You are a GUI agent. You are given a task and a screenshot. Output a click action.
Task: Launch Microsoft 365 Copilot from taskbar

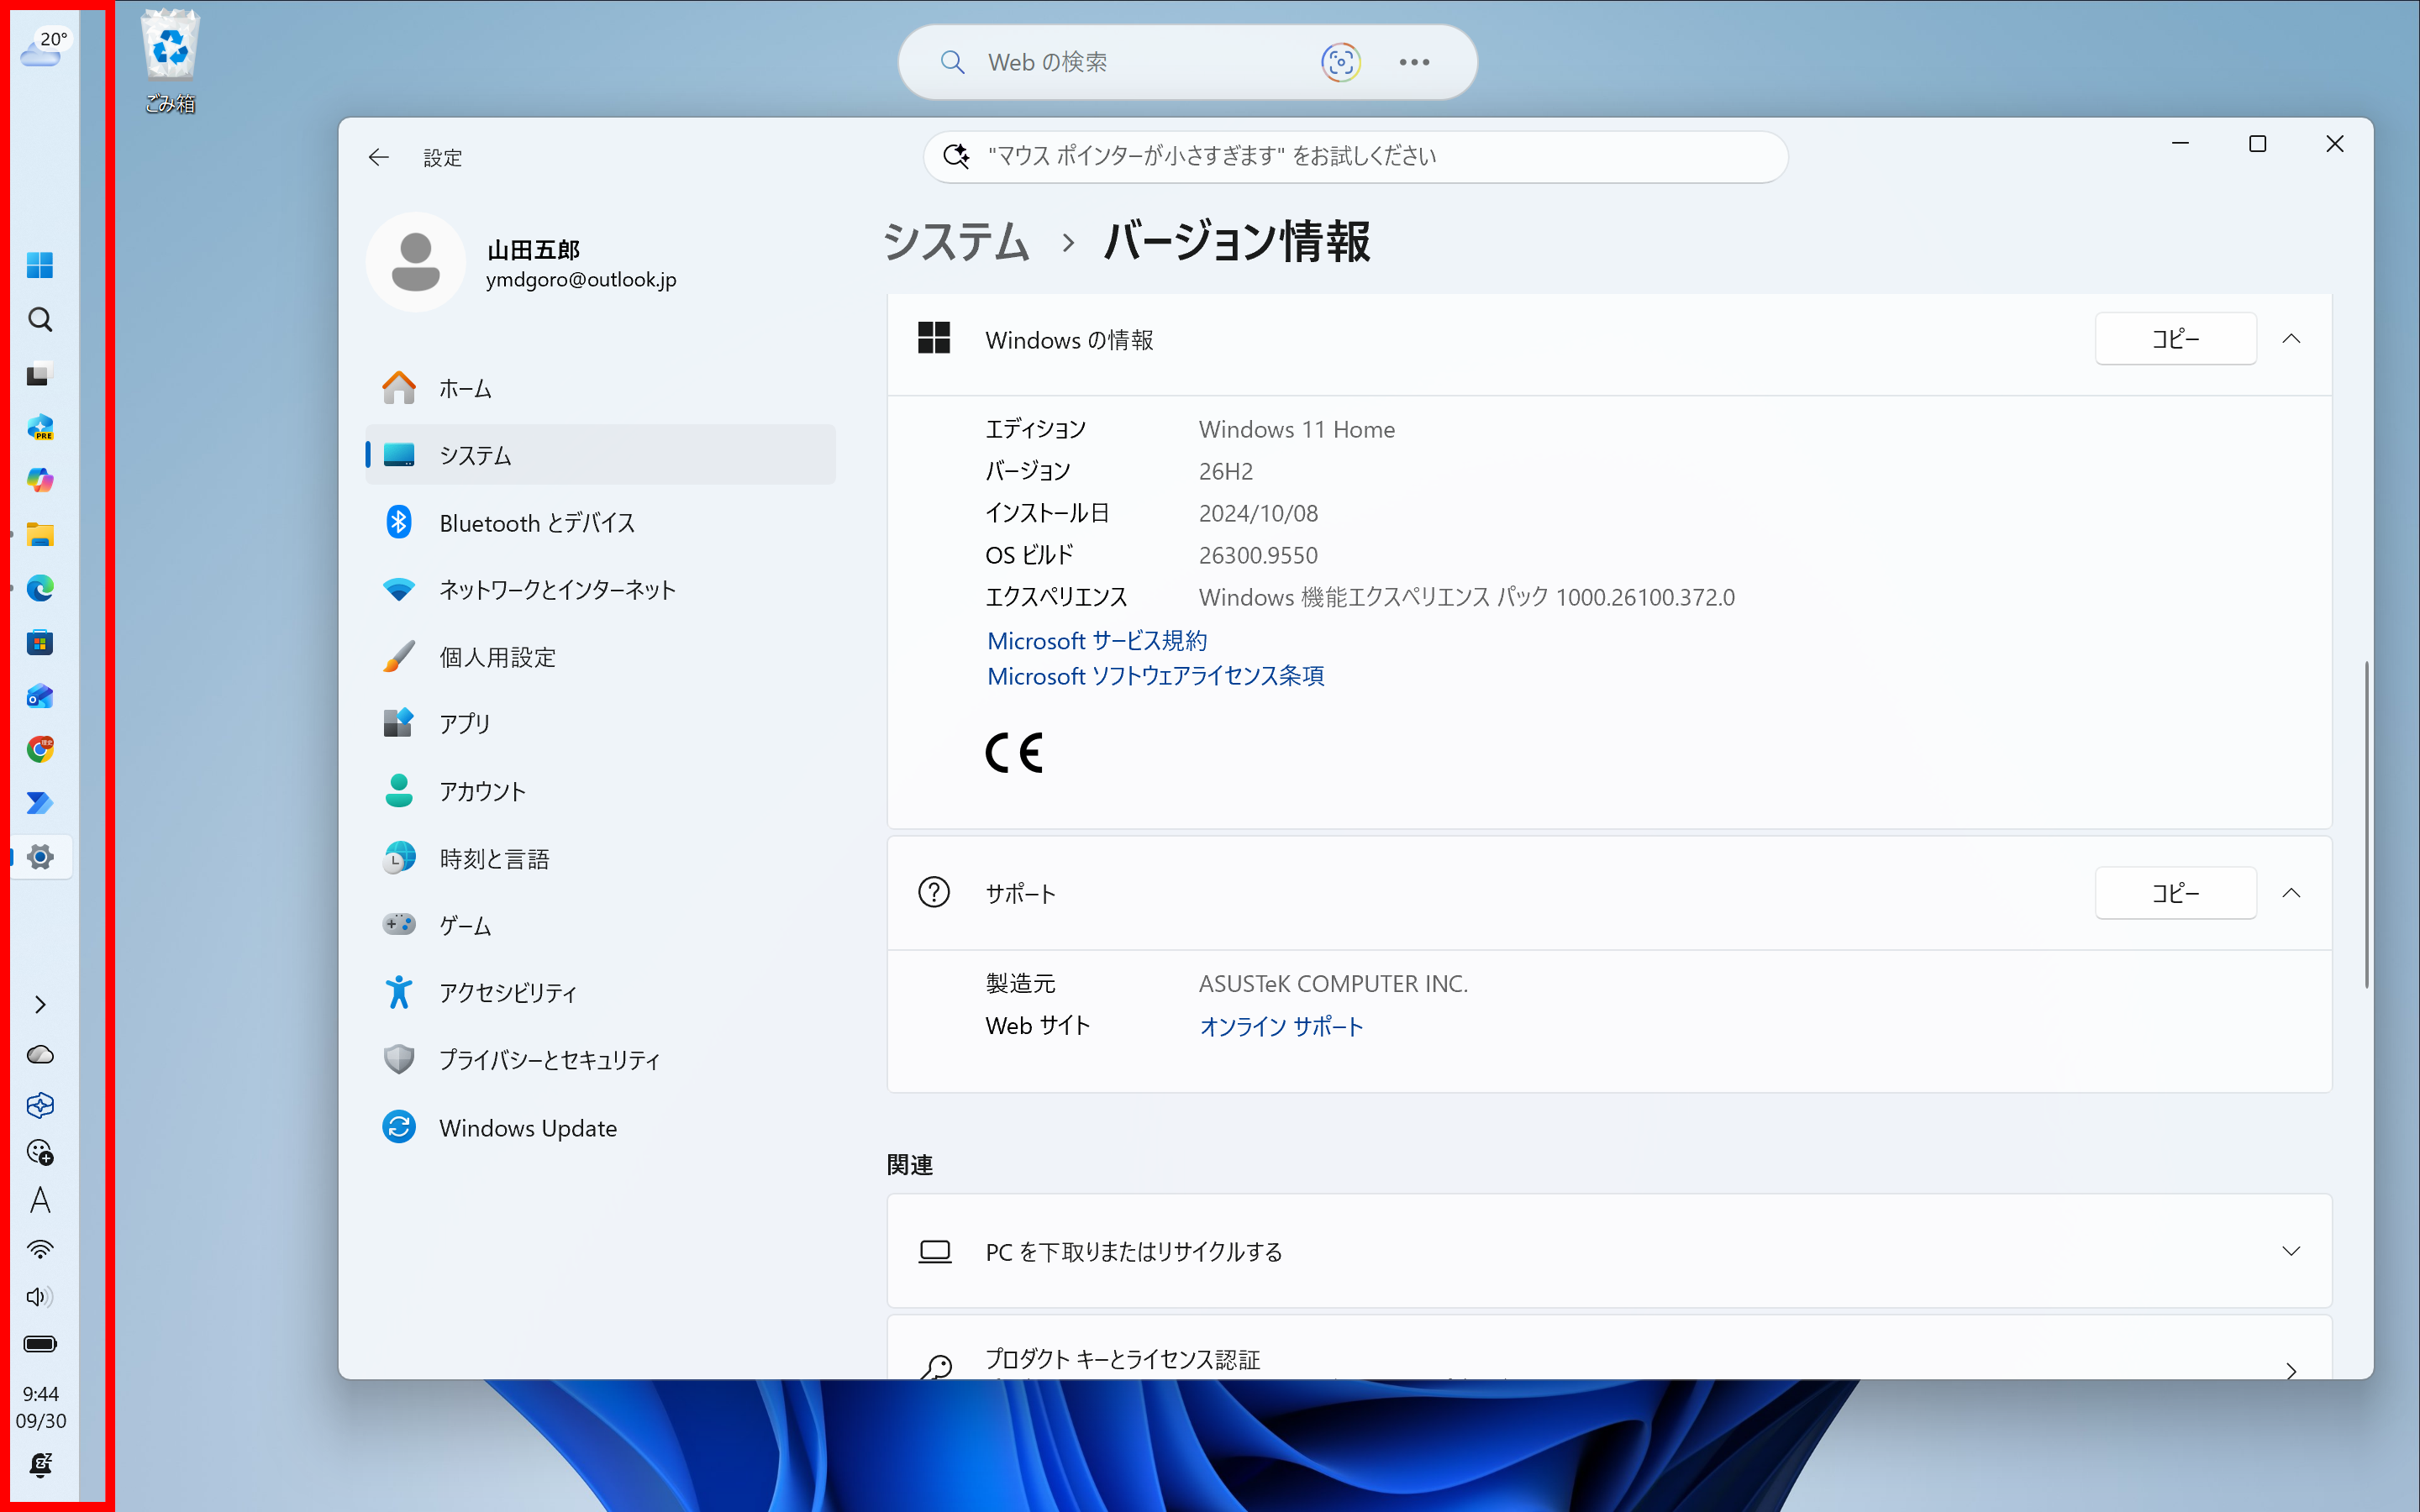click(40, 481)
